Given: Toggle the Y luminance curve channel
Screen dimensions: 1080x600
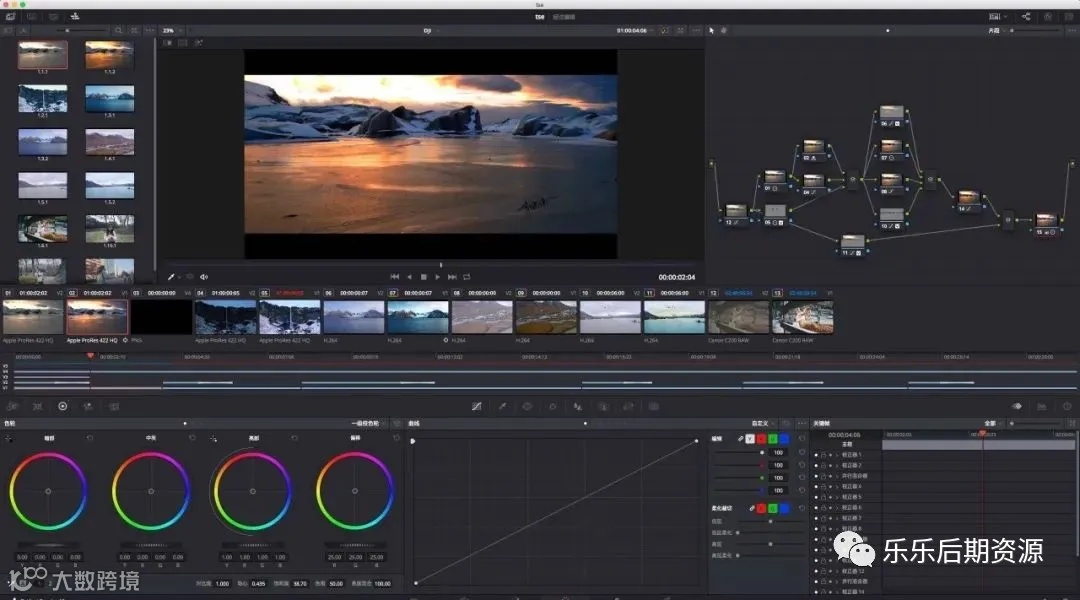Looking at the screenshot, I should [750, 438].
